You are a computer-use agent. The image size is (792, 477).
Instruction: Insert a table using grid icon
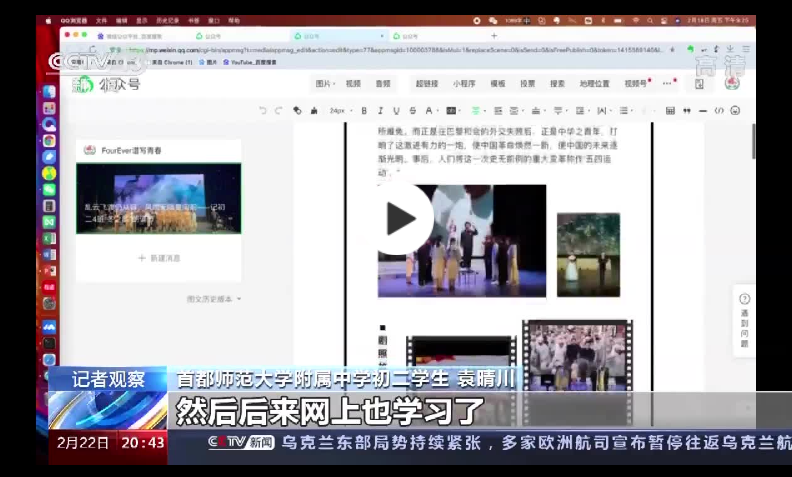(670, 111)
